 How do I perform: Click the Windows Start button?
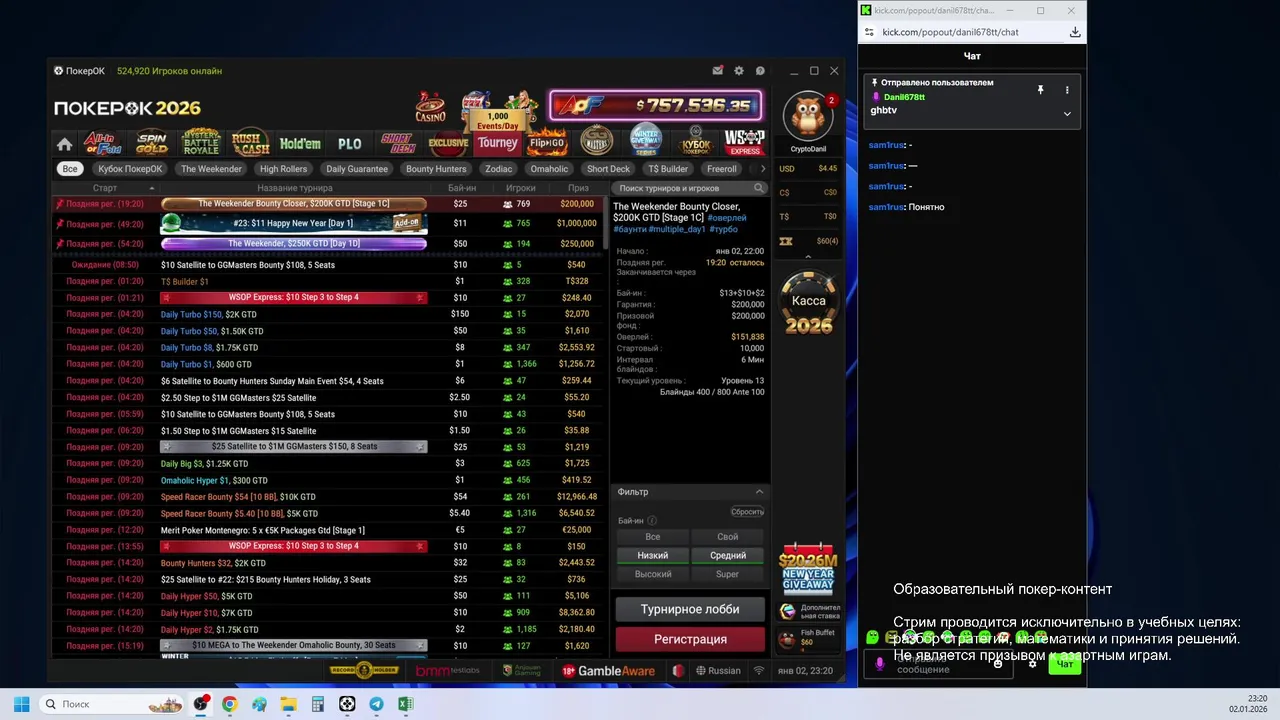pyautogui.click(x=22, y=704)
